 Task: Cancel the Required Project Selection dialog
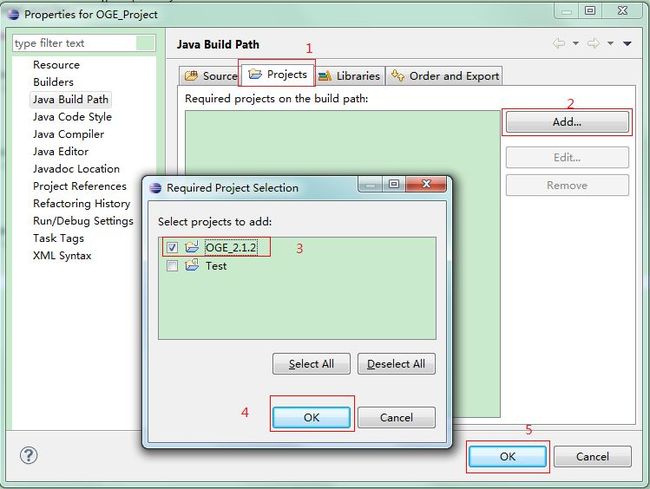pyautogui.click(x=396, y=417)
